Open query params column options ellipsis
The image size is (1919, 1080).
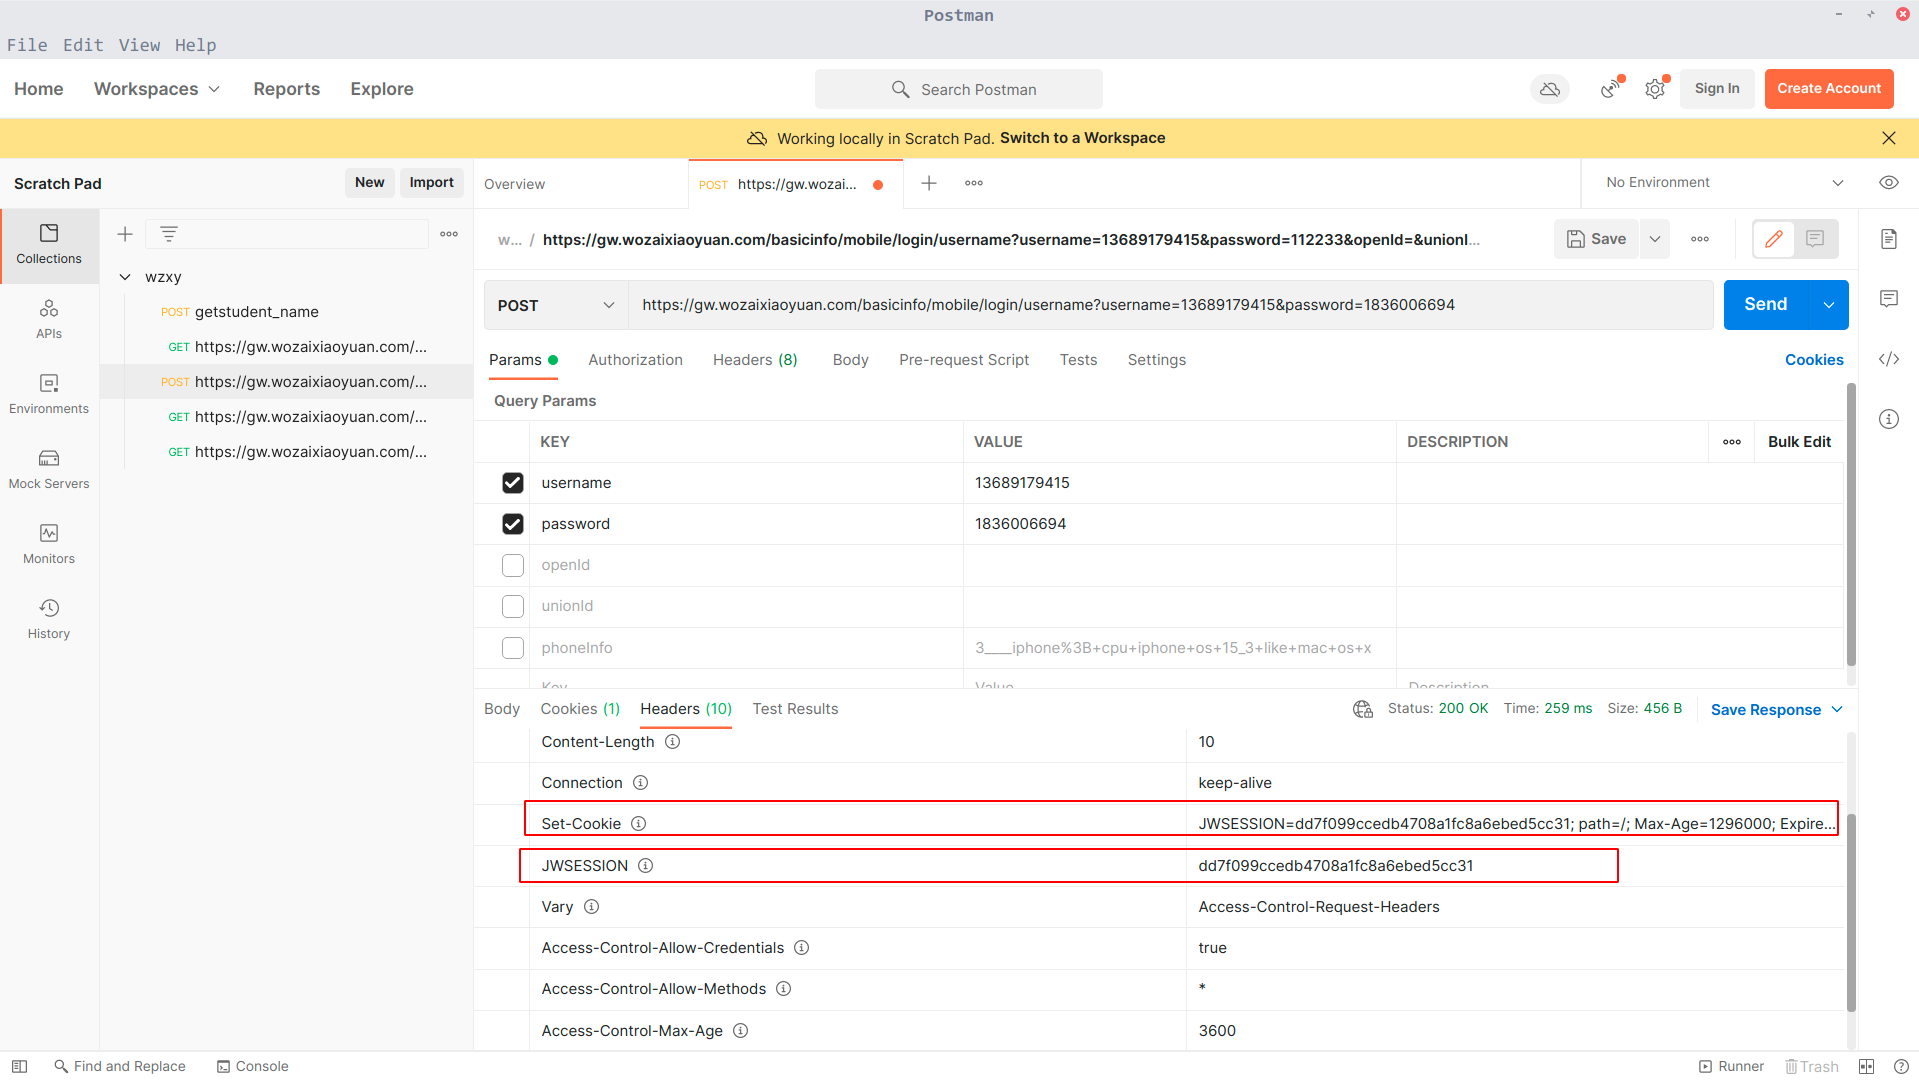click(x=1732, y=442)
